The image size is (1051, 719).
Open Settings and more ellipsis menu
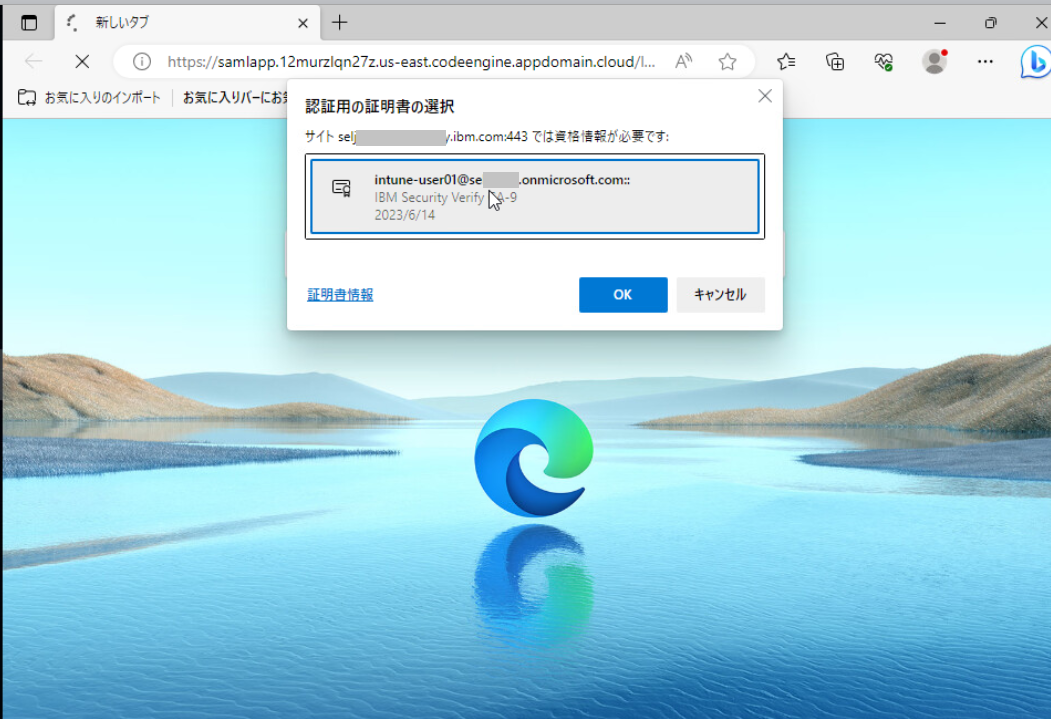tap(985, 62)
